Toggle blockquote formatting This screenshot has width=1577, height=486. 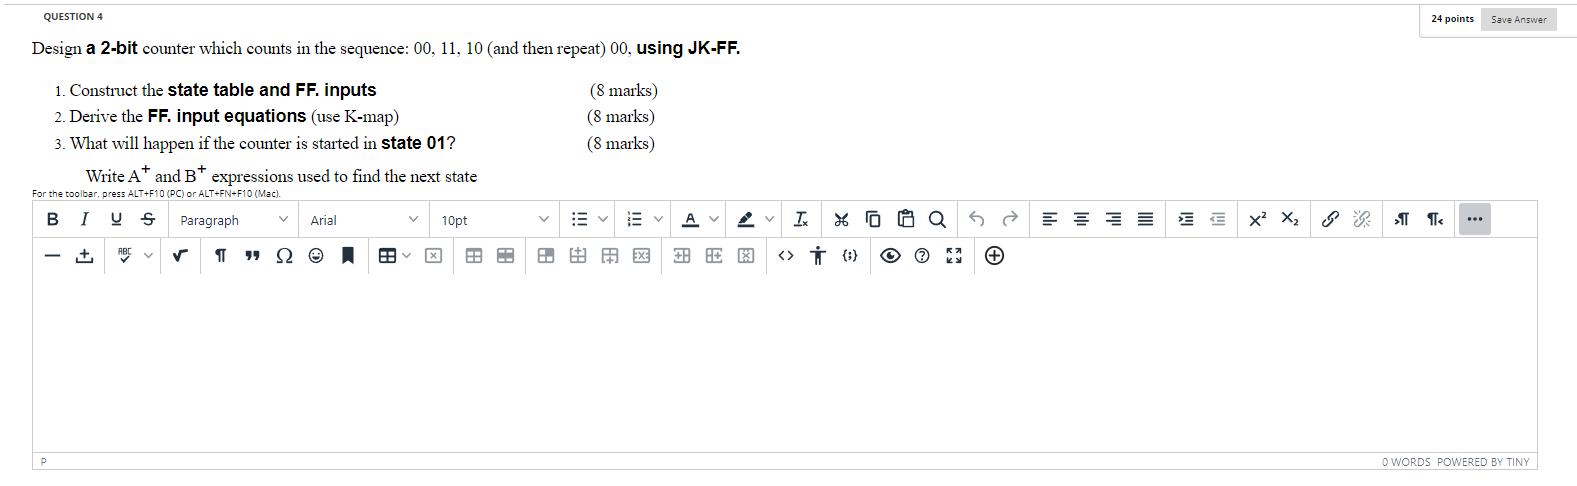tap(252, 256)
